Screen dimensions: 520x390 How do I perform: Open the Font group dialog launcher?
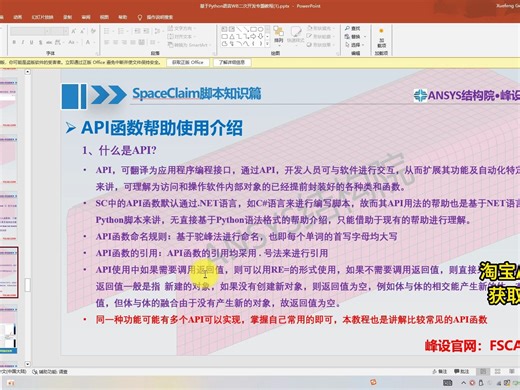tap(97, 53)
